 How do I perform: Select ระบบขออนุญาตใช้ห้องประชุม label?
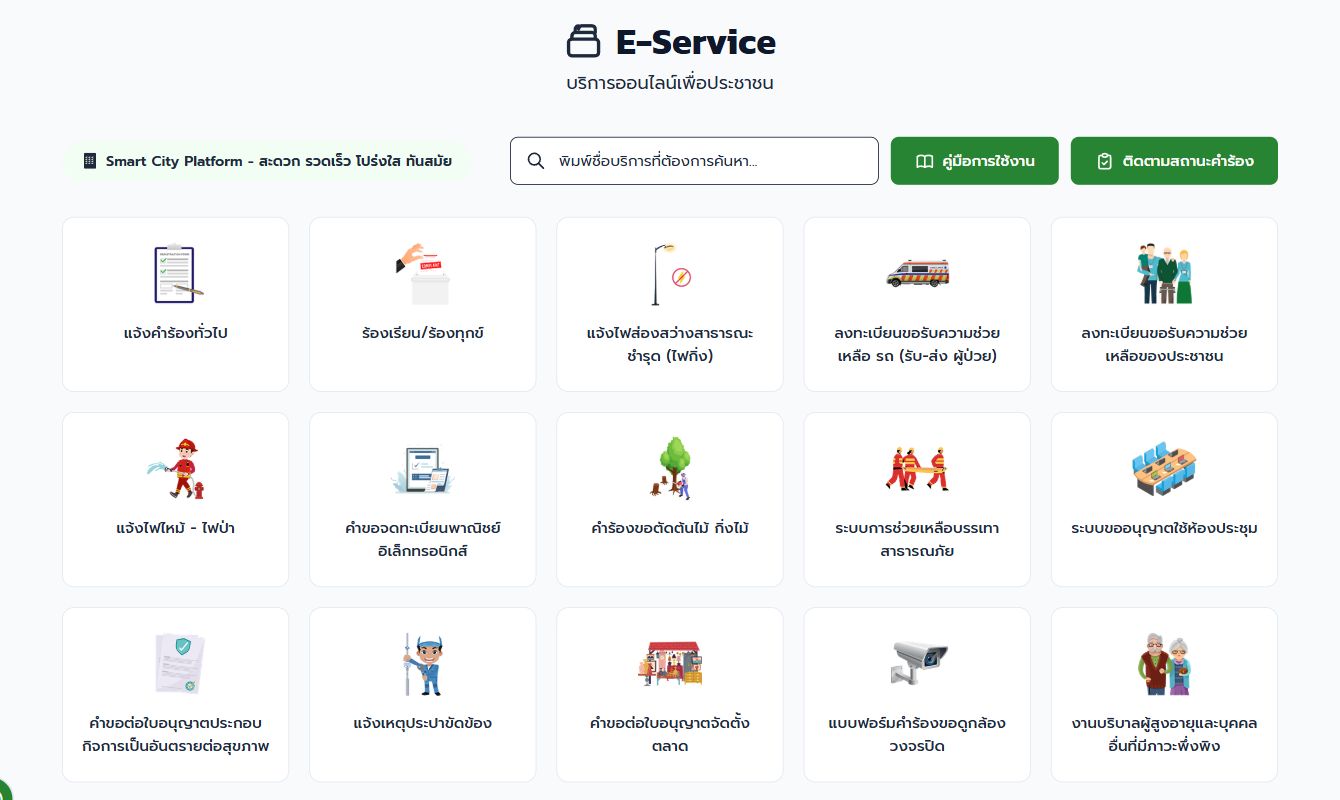coord(1164,528)
